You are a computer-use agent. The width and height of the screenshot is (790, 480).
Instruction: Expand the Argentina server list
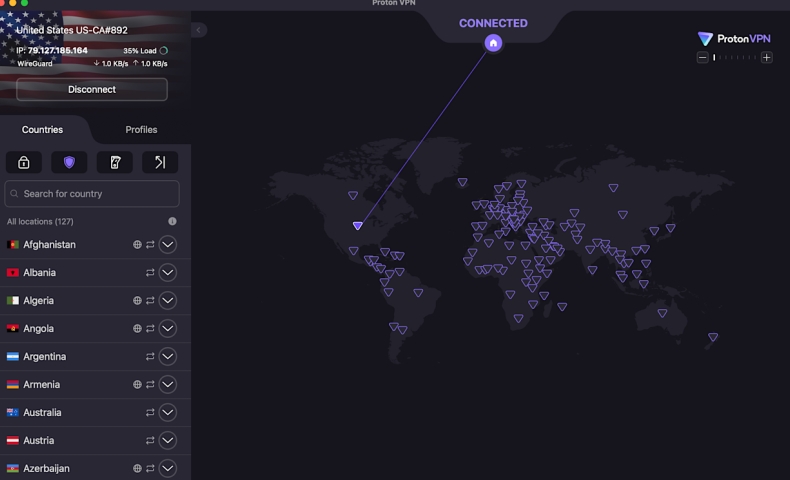[x=168, y=356]
